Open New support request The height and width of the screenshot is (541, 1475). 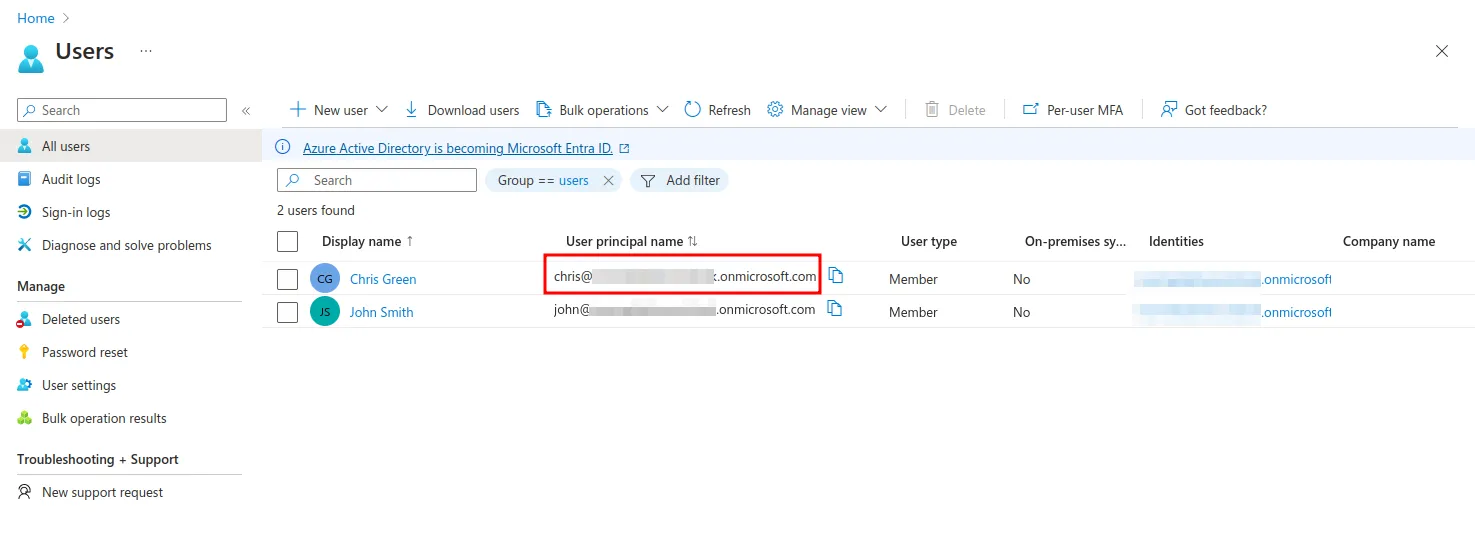(102, 492)
